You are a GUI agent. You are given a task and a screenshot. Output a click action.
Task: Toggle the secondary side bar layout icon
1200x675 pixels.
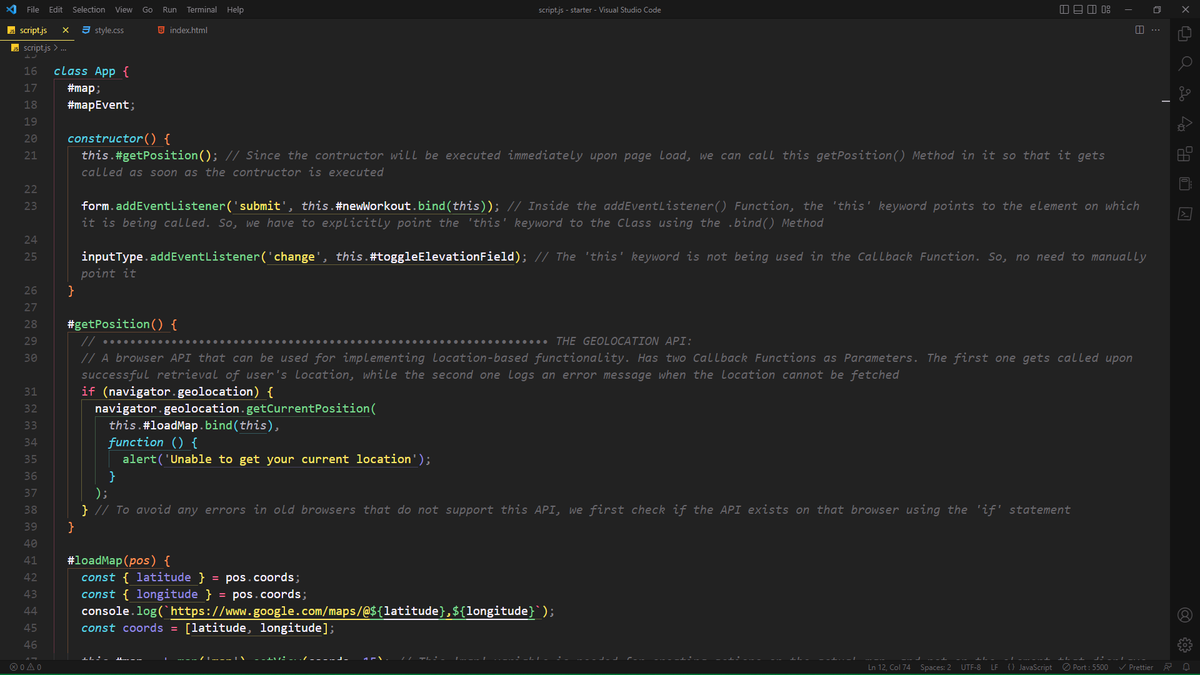[1092, 10]
